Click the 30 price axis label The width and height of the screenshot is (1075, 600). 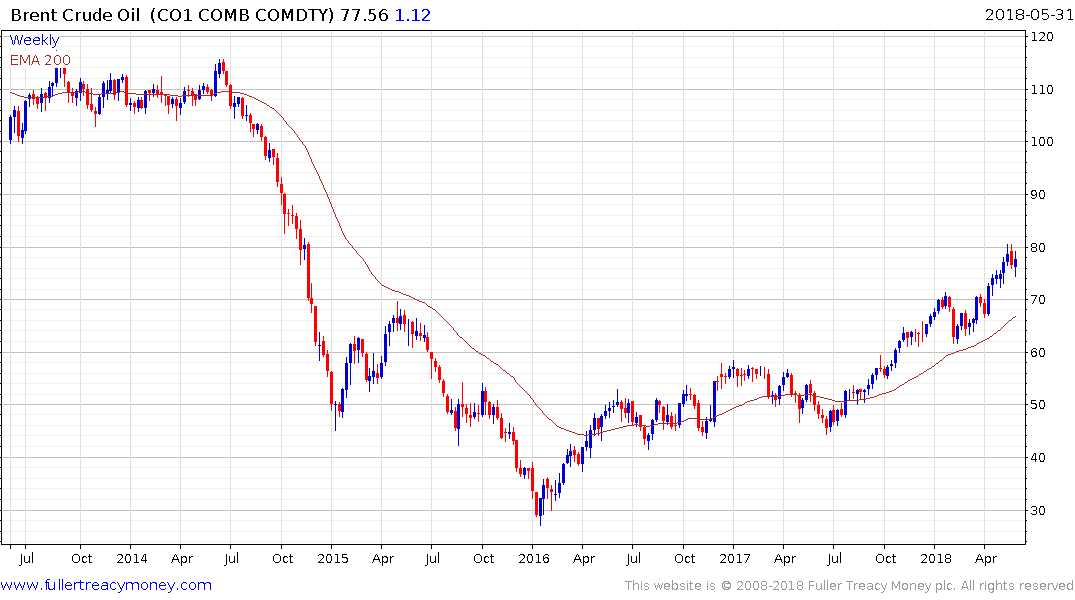point(1038,510)
